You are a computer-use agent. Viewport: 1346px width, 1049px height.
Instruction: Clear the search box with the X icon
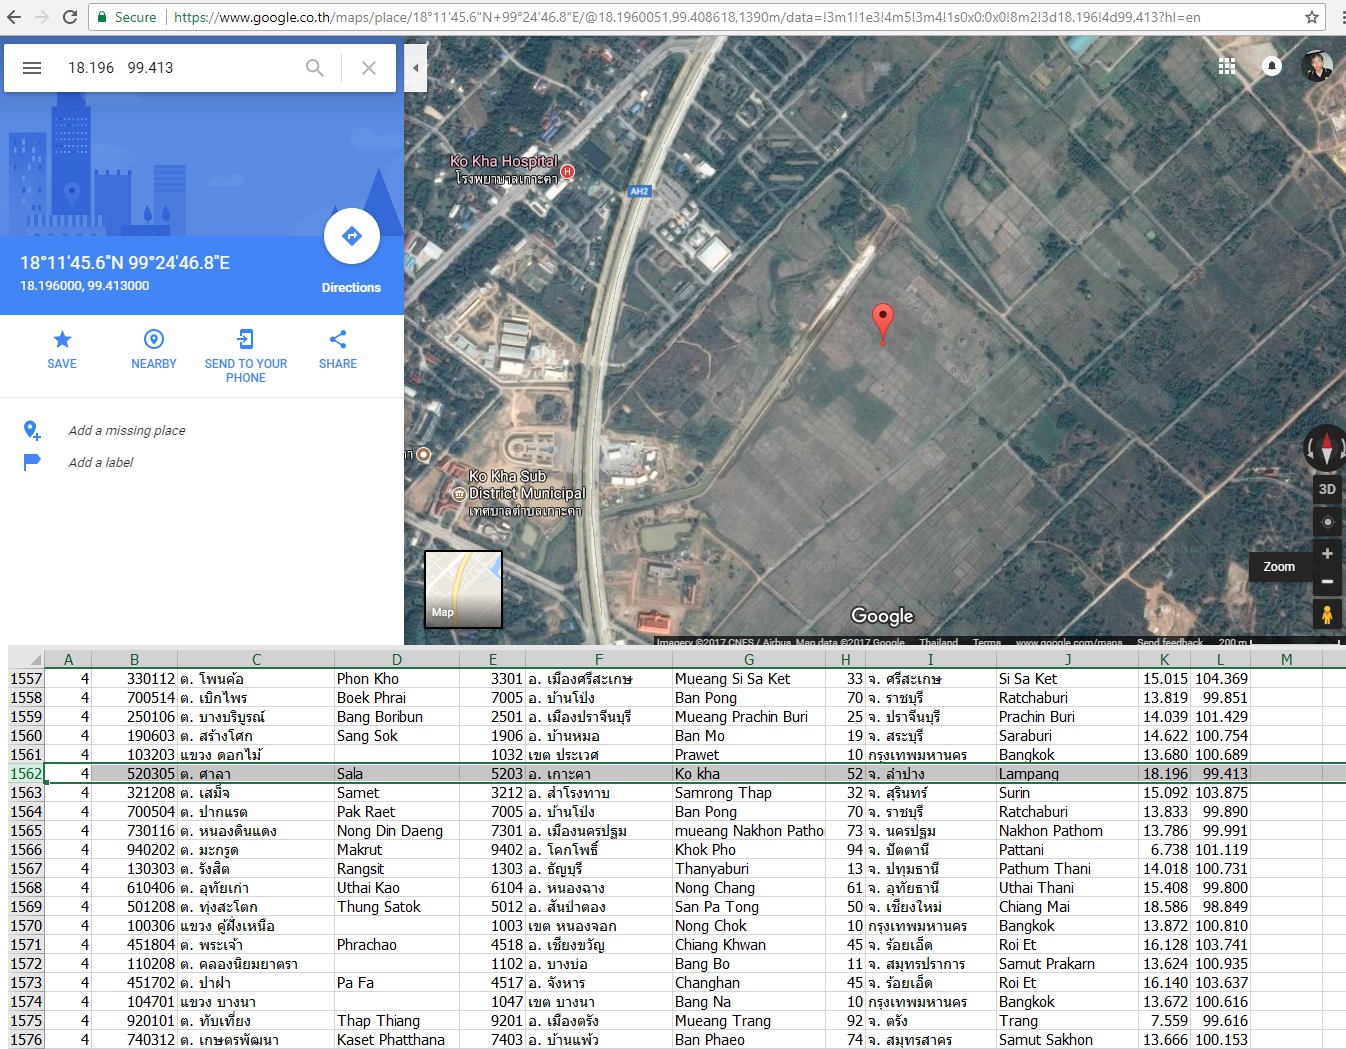point(369,68)
